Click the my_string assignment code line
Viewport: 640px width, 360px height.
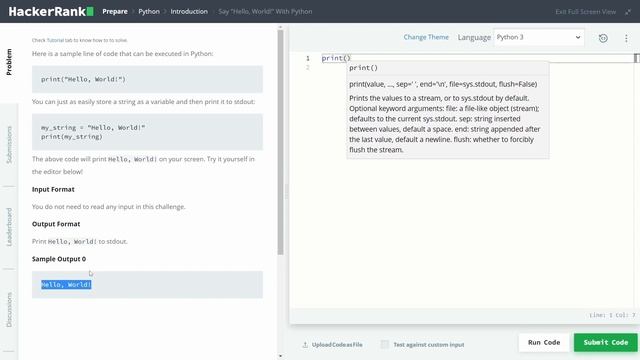pyautogui.click(x=93, y=127)
